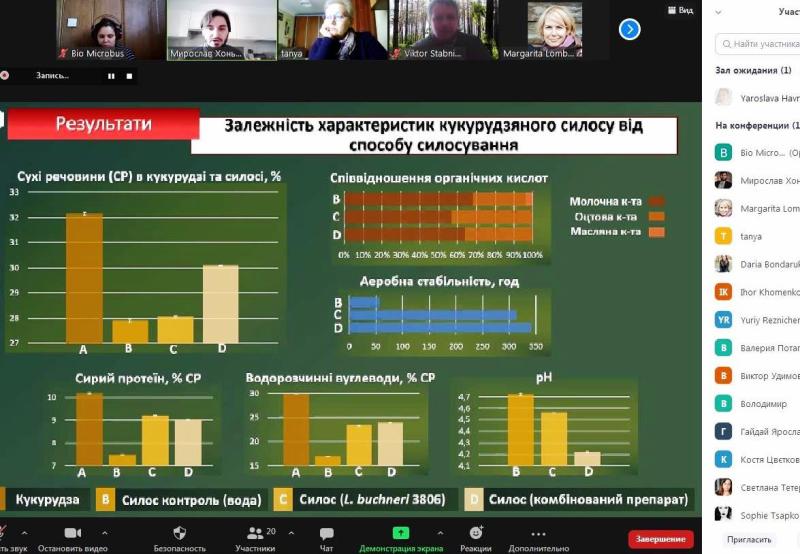Select Виктор Удимов participant row
Image resolution: width=800 pixels, height=554 pixels.
[757, 376]
